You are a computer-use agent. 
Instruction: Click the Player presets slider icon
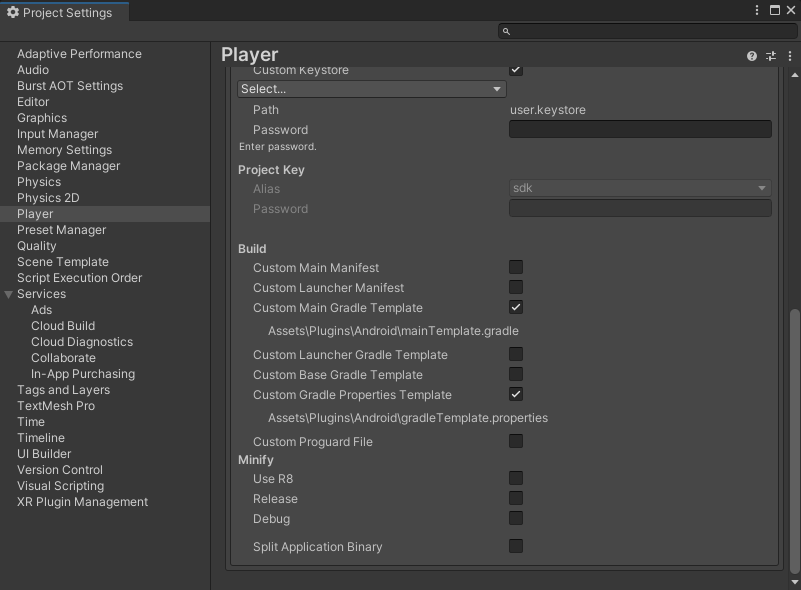click(771, 56)
